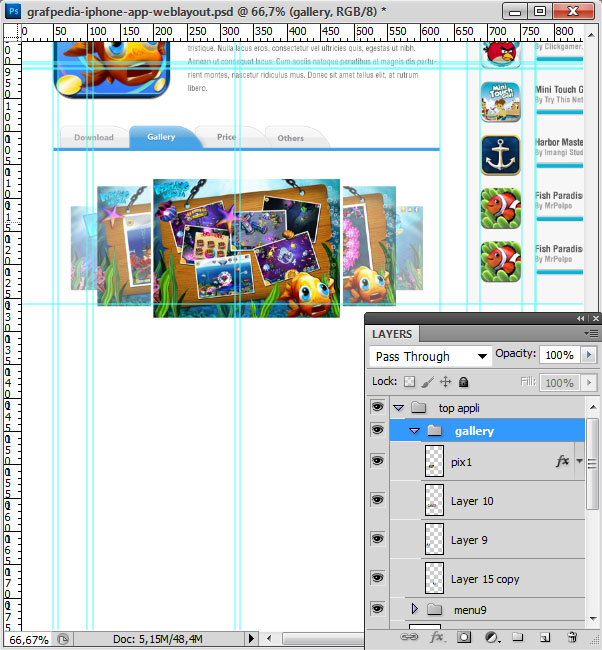This screenshot has width=602, height=650.
Task: Toggle Lock All padlock icon
Action: click(x=464, y=381)
